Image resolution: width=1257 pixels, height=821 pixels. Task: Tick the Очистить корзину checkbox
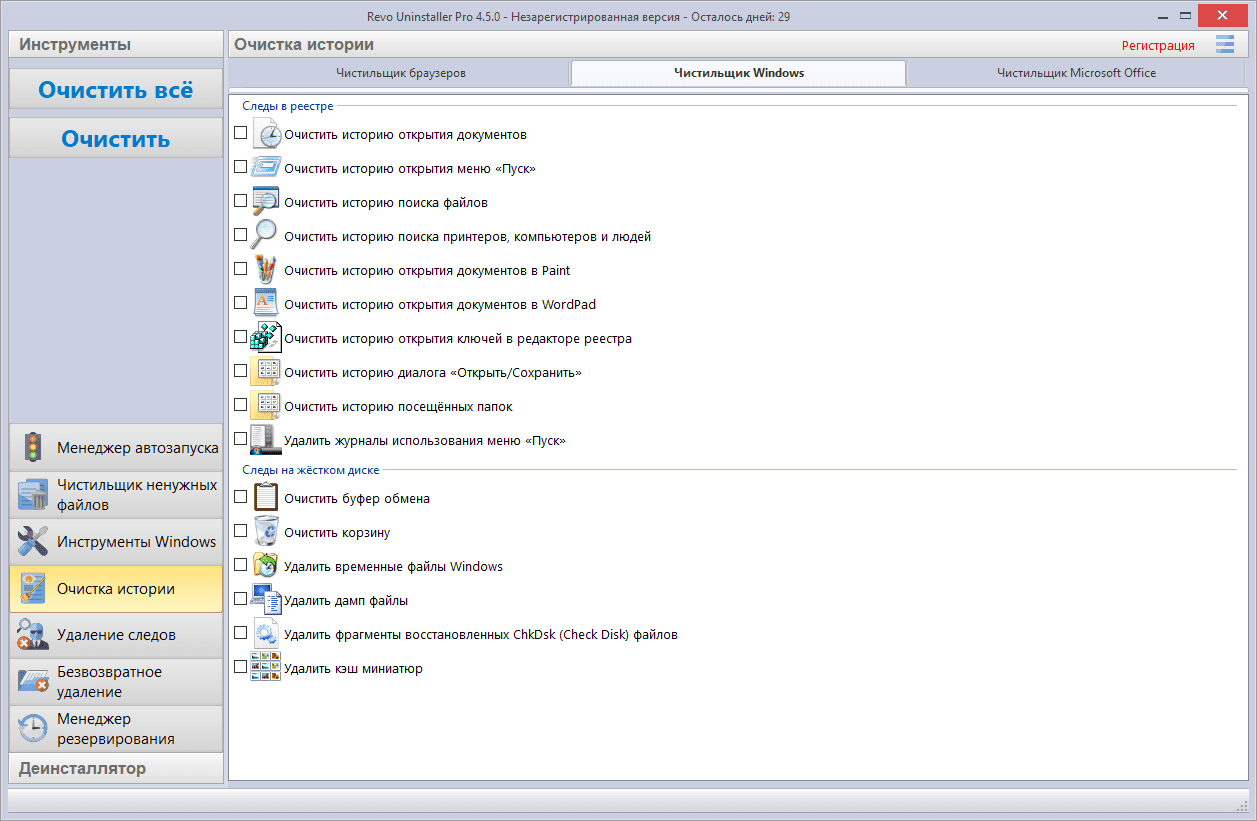pos(240,530)
